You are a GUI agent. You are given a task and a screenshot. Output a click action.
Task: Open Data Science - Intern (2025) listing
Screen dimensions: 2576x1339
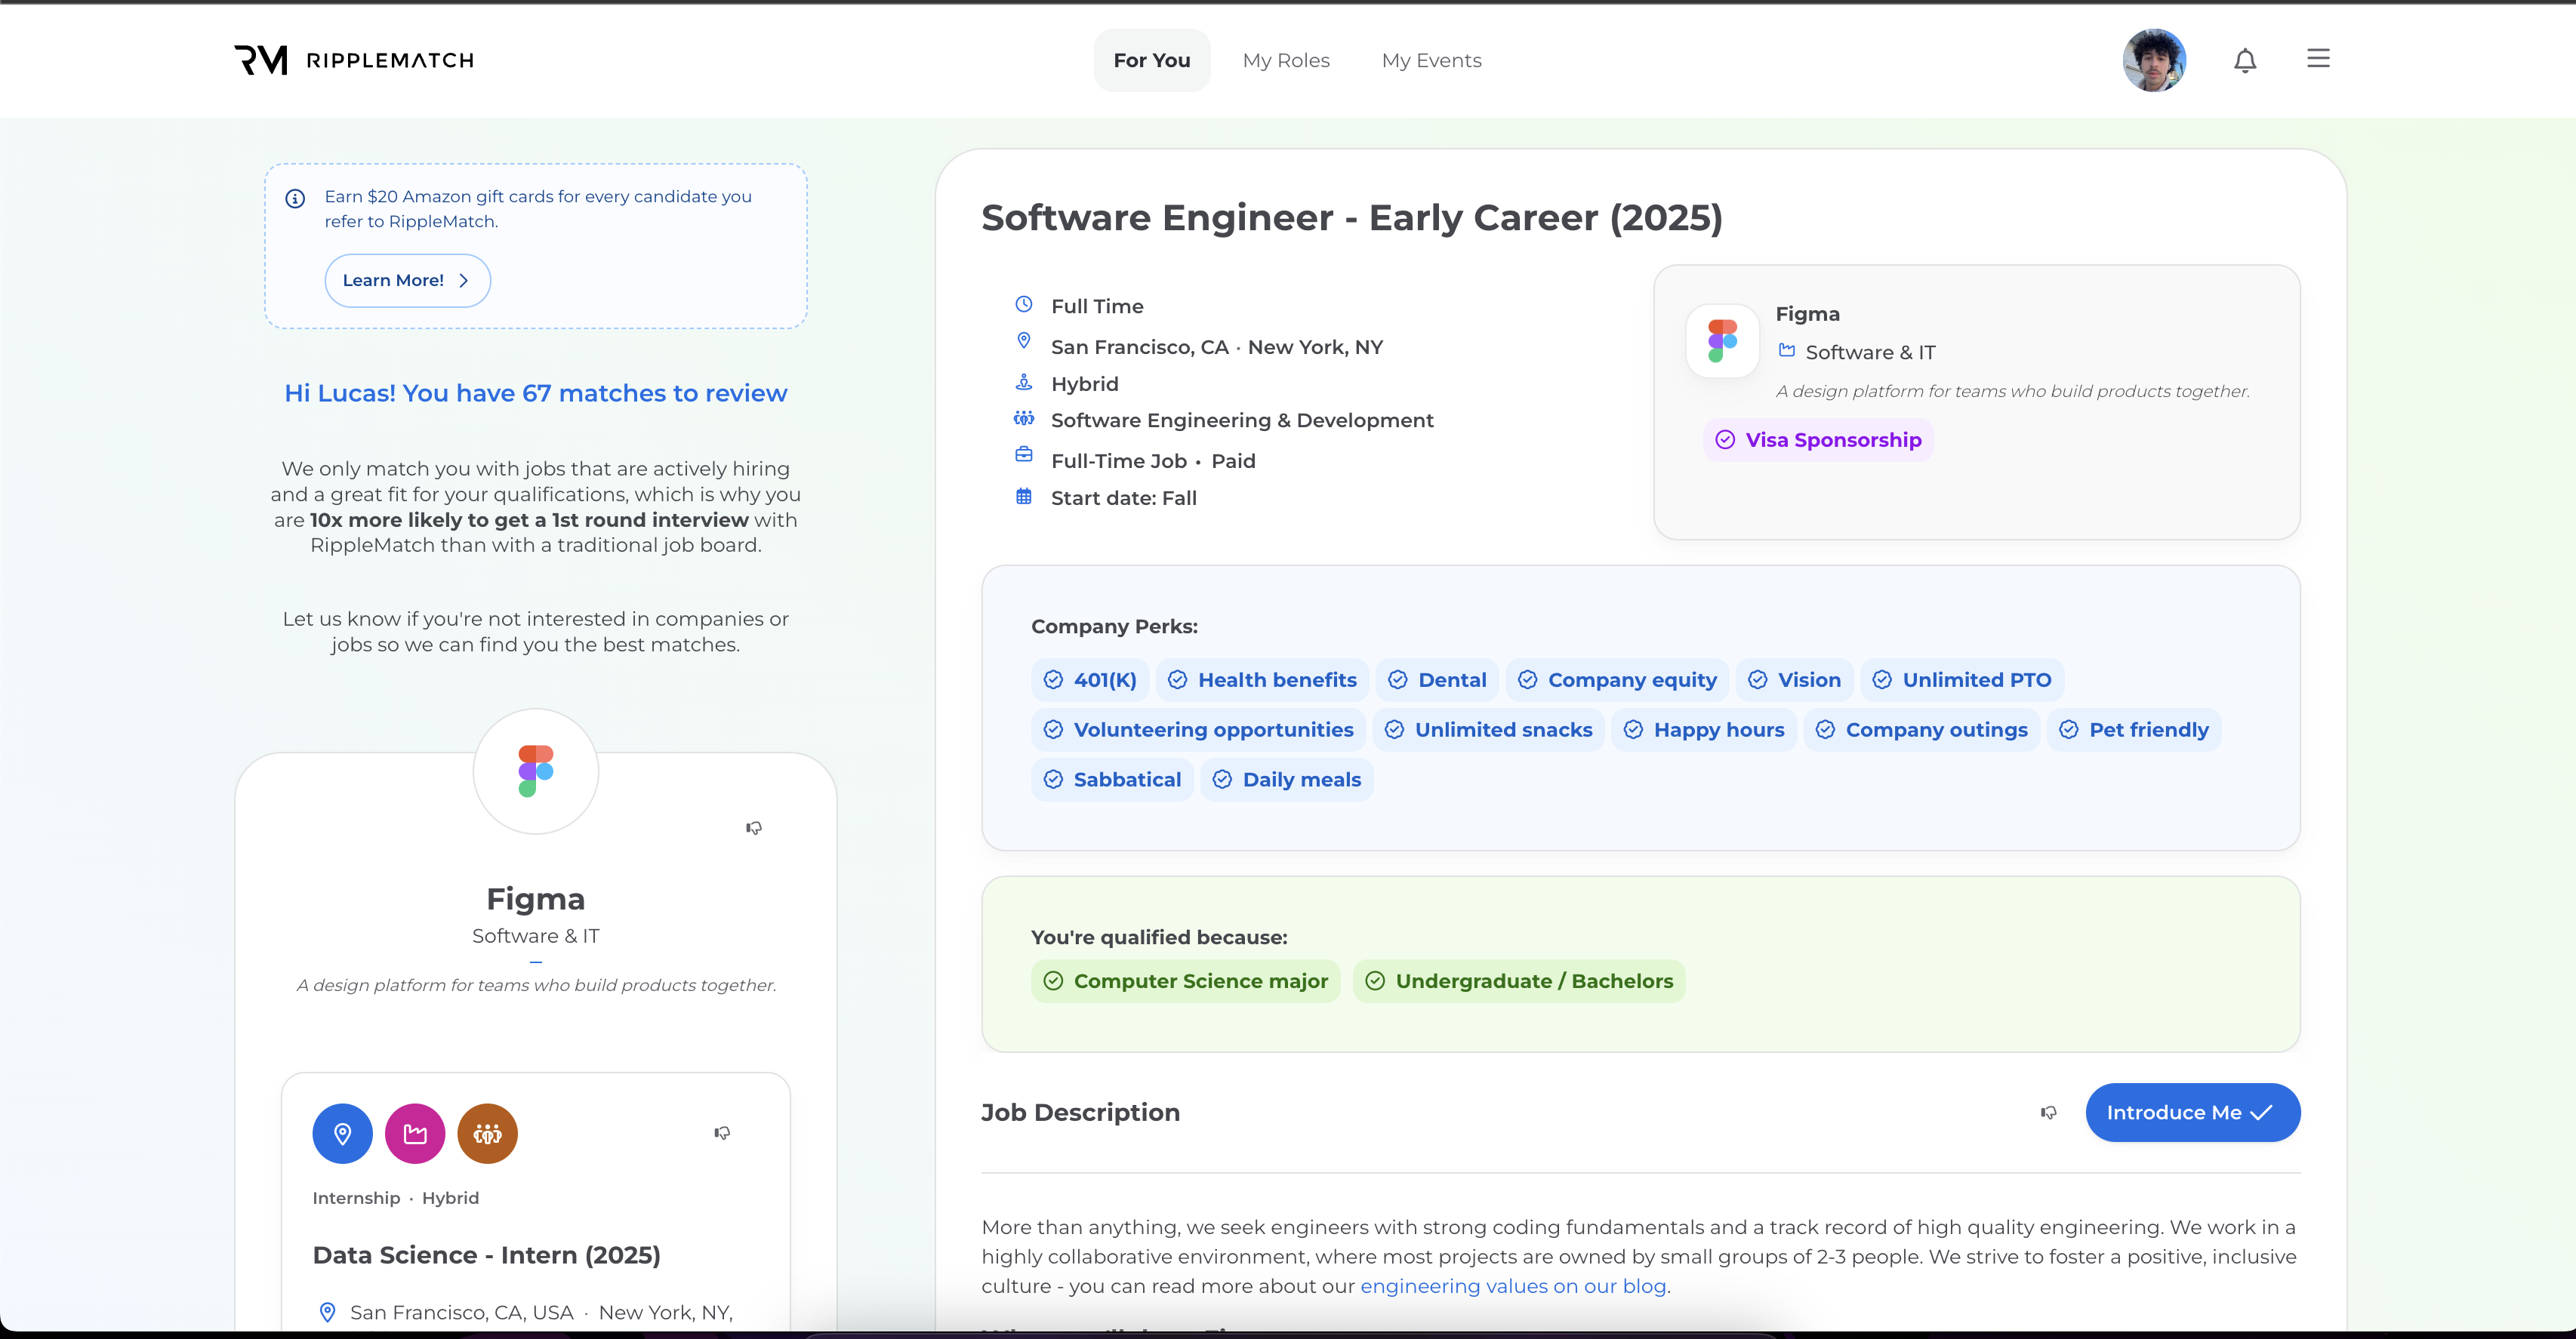[486, 1255]
